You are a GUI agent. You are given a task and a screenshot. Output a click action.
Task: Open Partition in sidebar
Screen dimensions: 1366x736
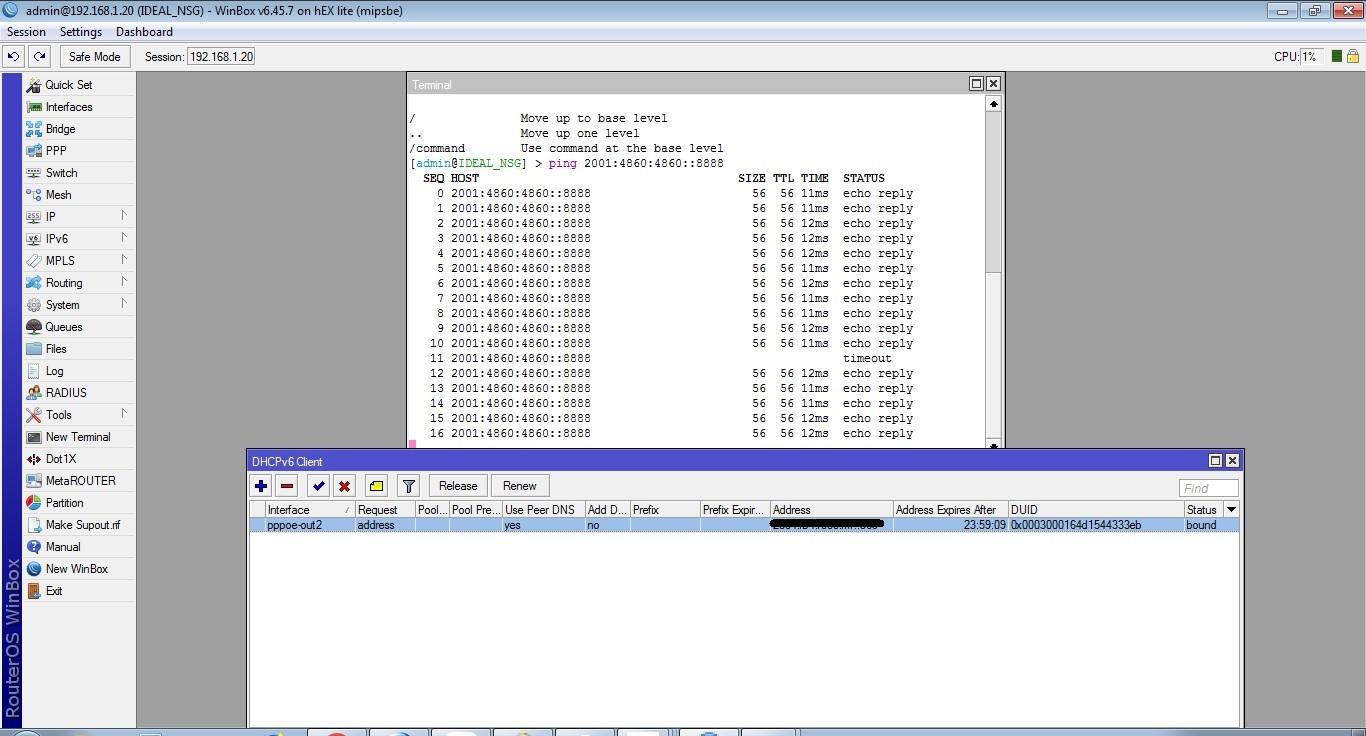pyautogui.click(x=64, y=503)
